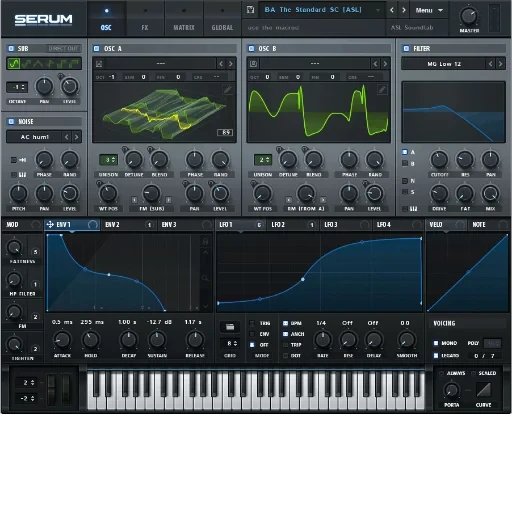Screen dimensions: 512x512
Task: Toggle the OSC A enable switch
Action: coord(96,49)
